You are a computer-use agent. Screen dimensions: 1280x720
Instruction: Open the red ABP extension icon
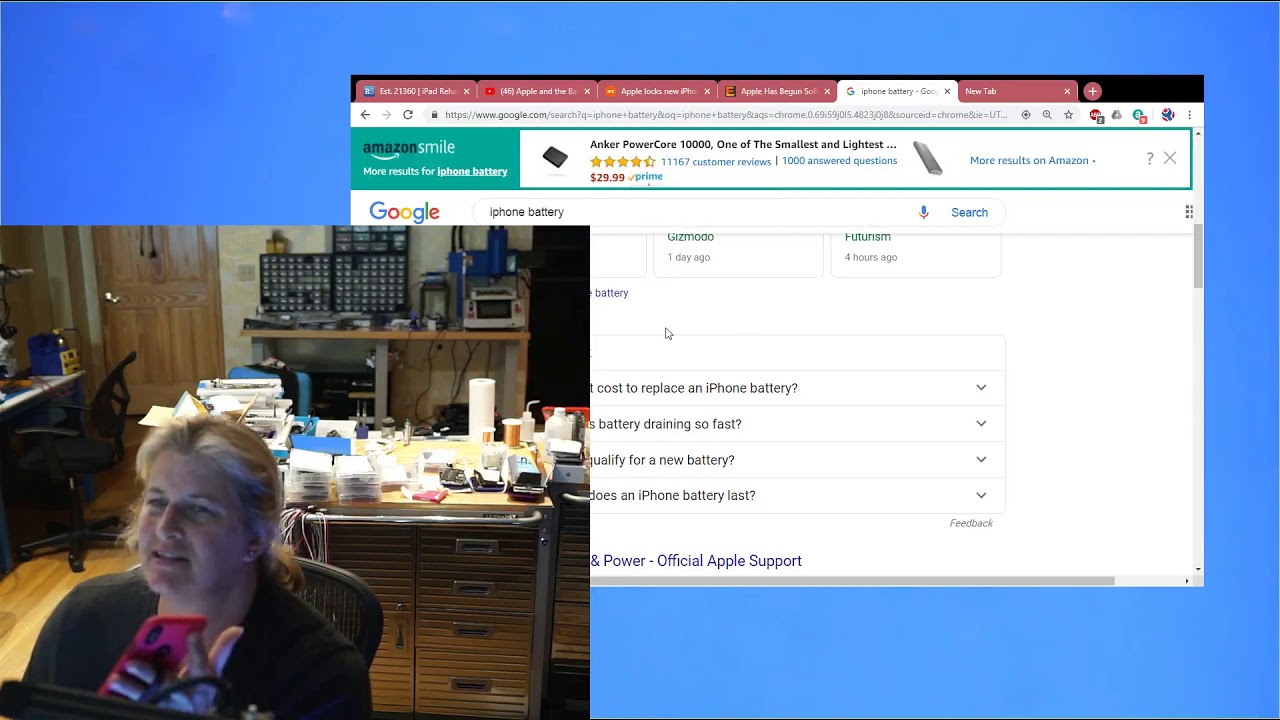pos(1096,116)
